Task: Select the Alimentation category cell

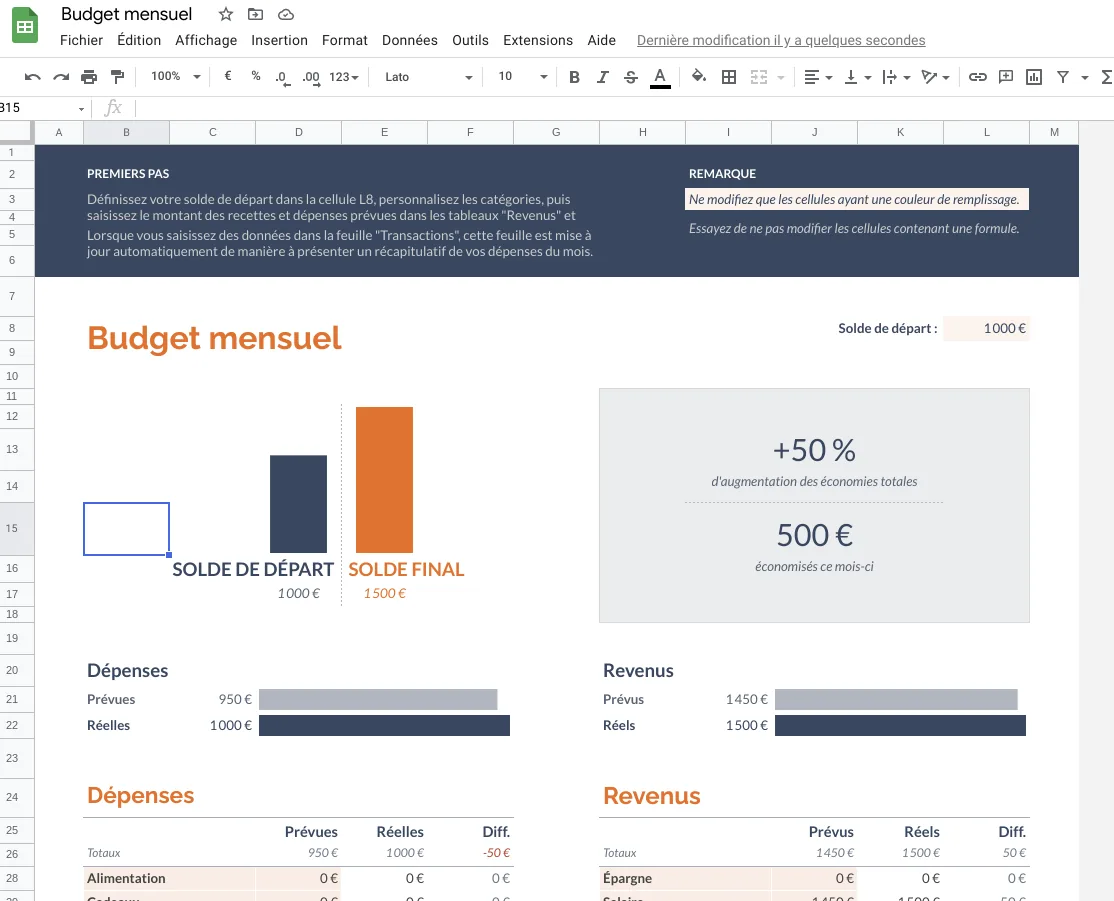Action: coord(169,878)
